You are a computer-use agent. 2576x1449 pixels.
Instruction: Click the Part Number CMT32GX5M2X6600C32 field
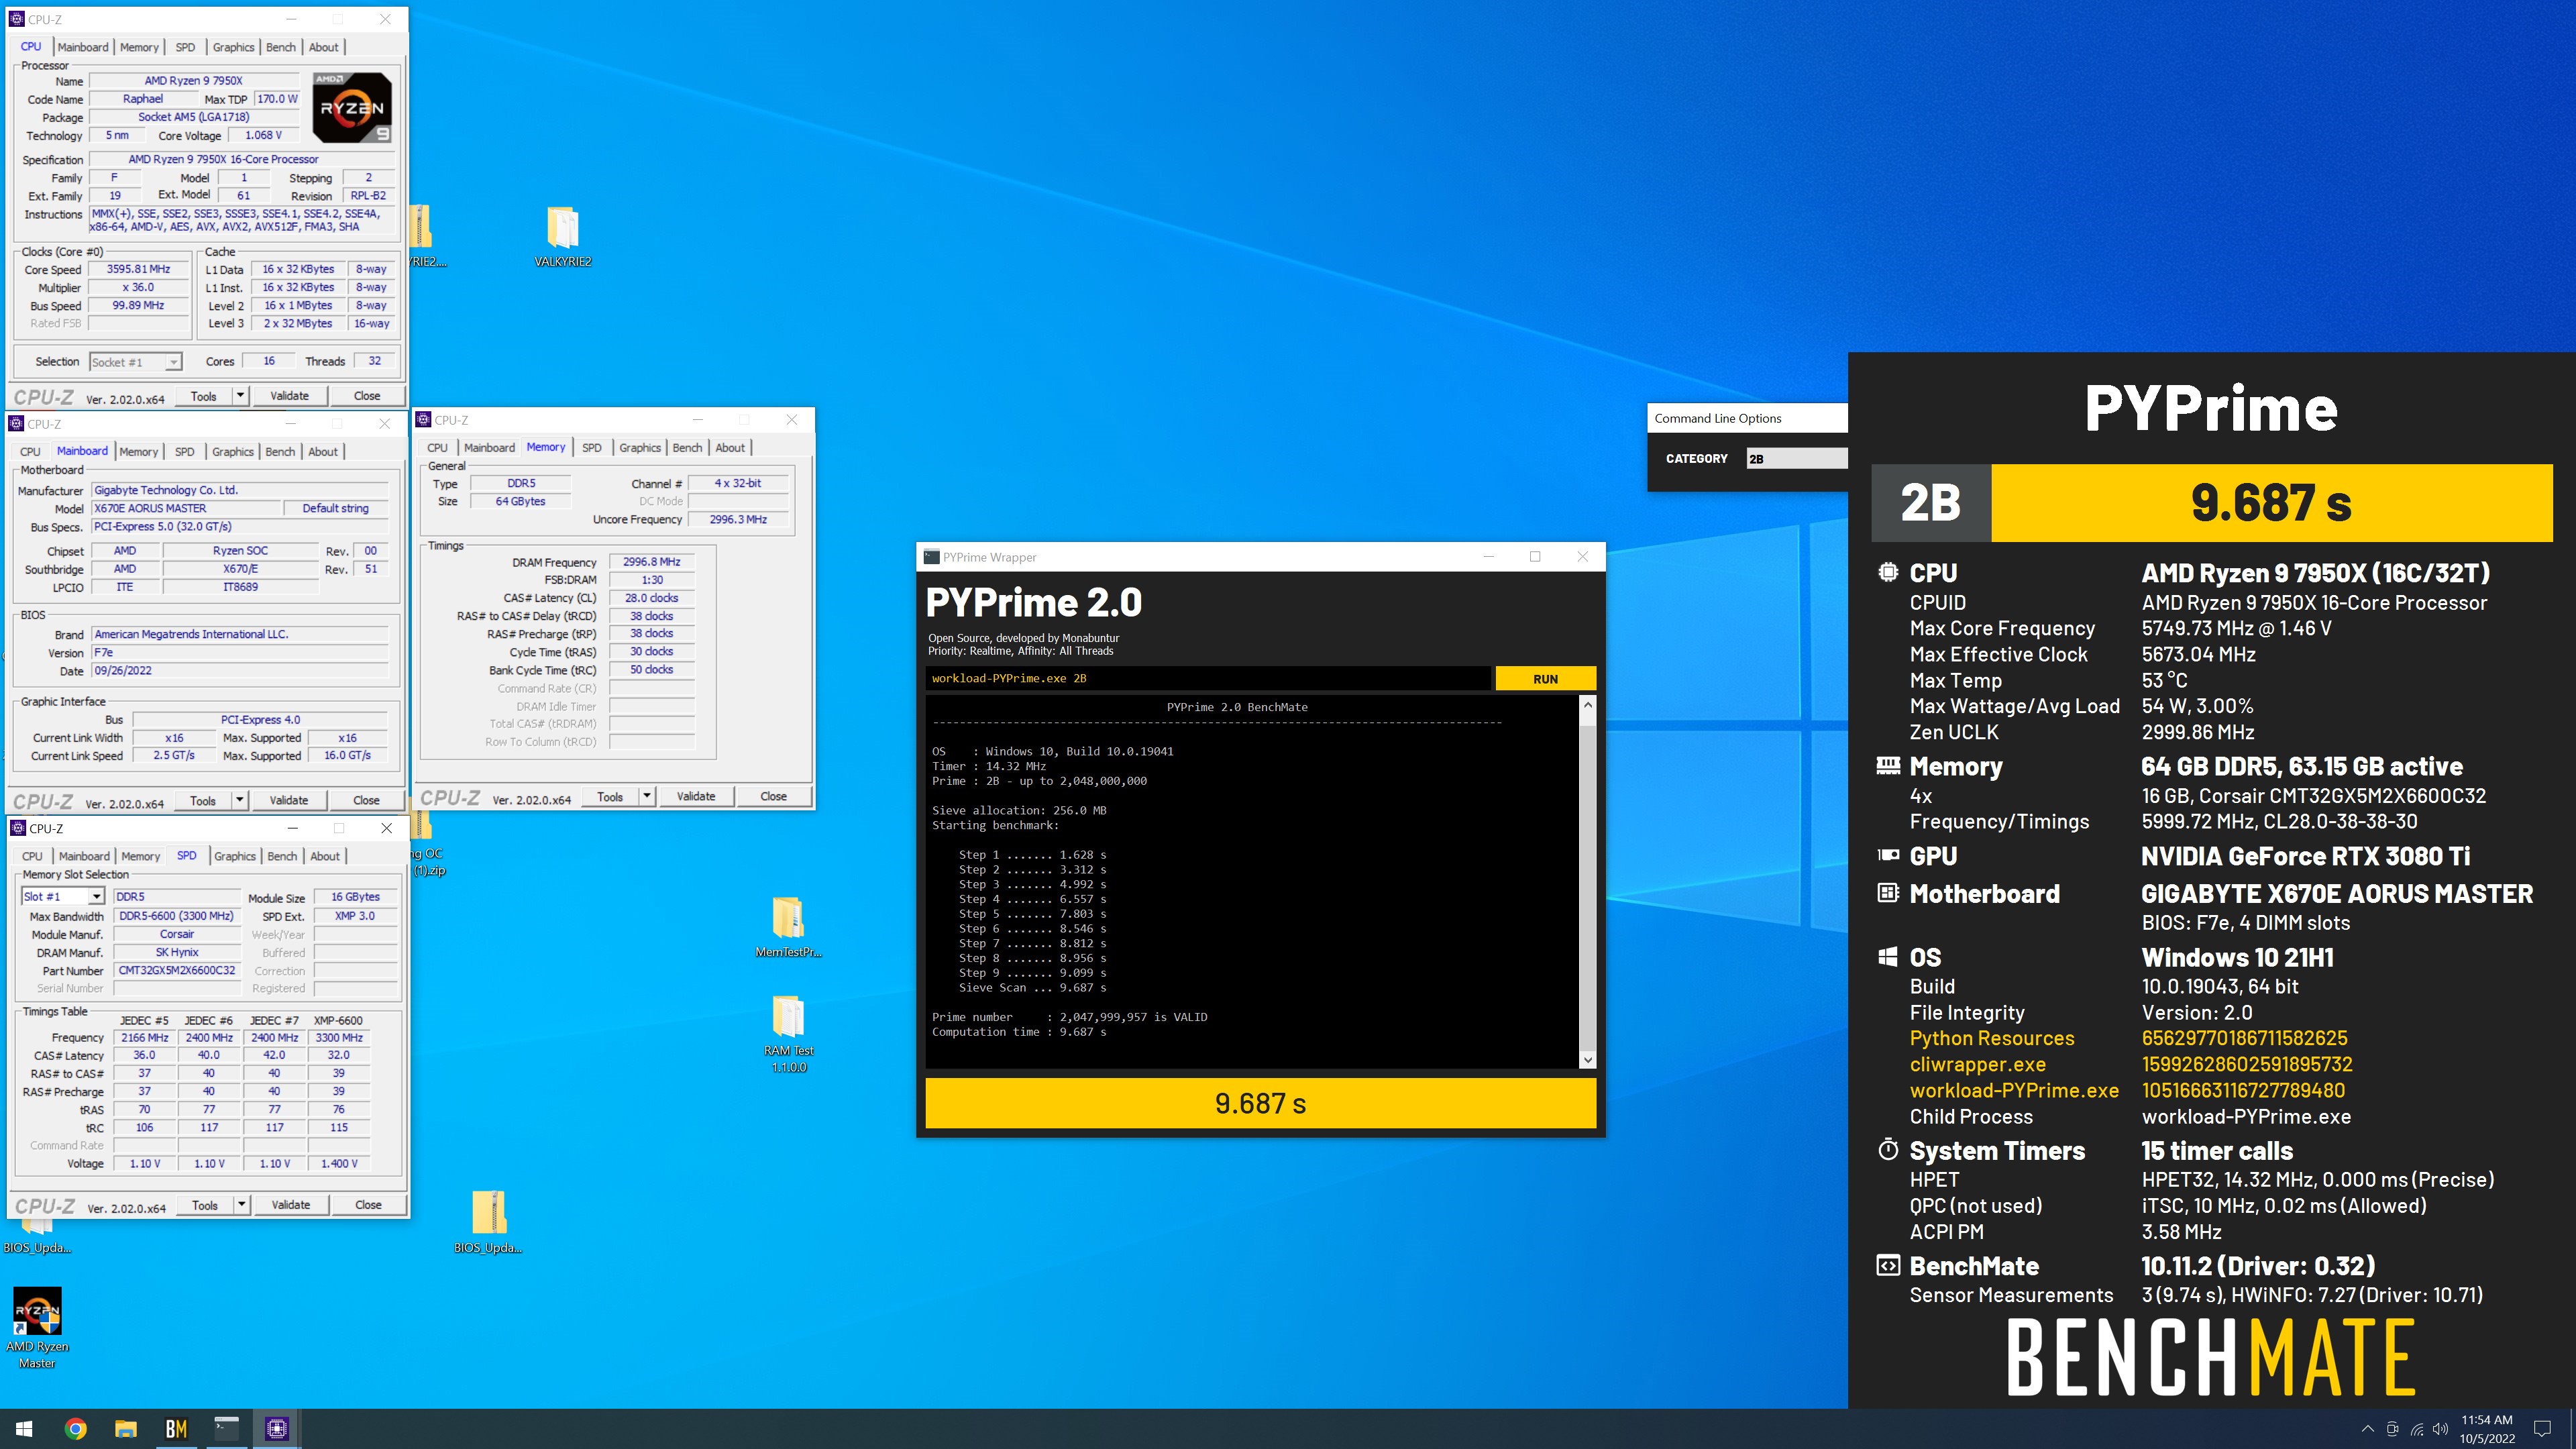click(176, 970)
